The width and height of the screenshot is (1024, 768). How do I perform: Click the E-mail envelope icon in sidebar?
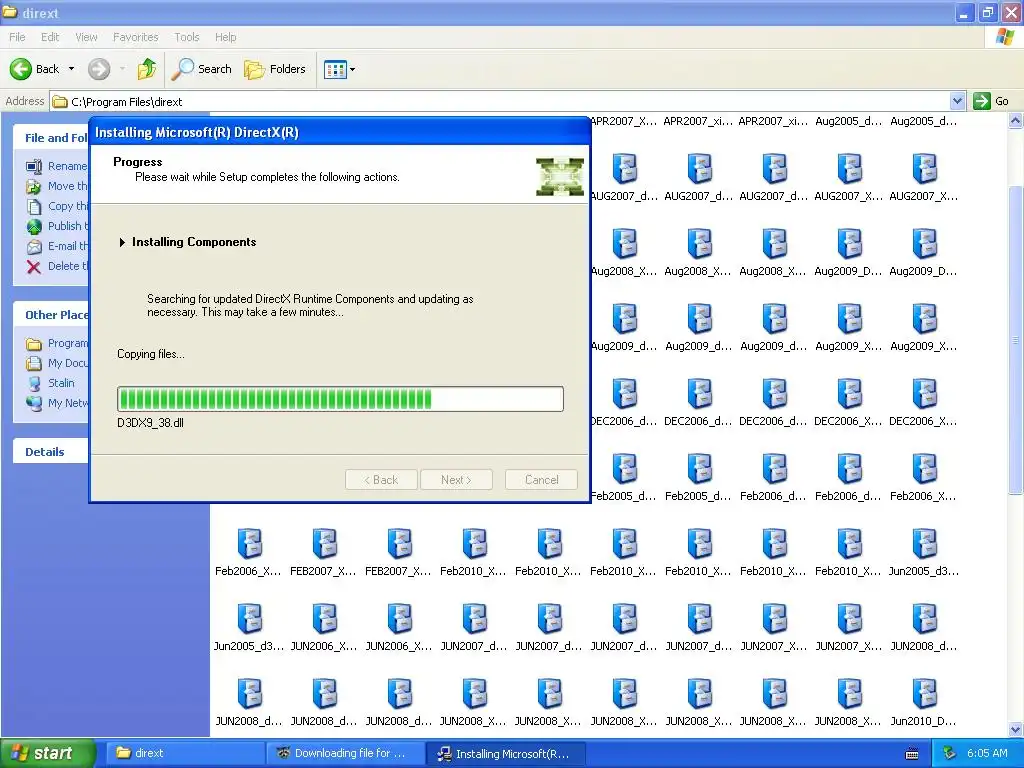(x=34, y=246)
